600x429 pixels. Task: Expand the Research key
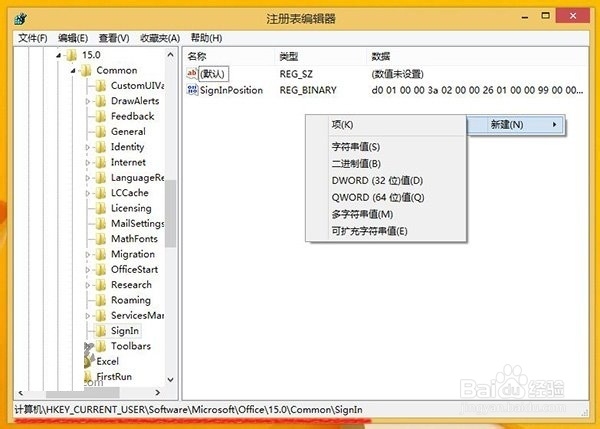(88, 285)
